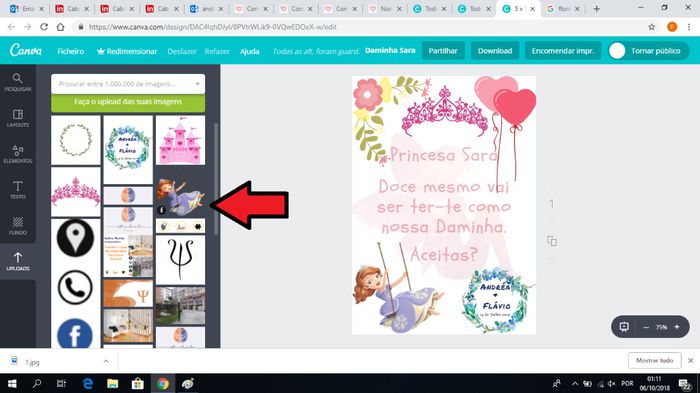Open the Elementos panel
The height and width of the screenshot is (393, 700).
click(17, 154)
